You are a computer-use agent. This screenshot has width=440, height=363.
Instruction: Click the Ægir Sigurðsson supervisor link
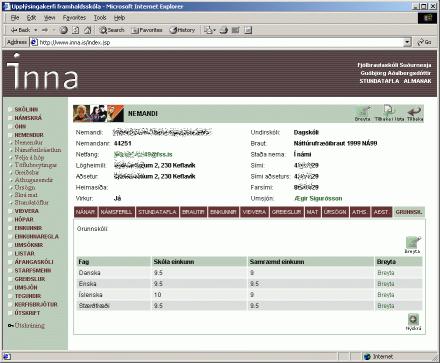318,198
